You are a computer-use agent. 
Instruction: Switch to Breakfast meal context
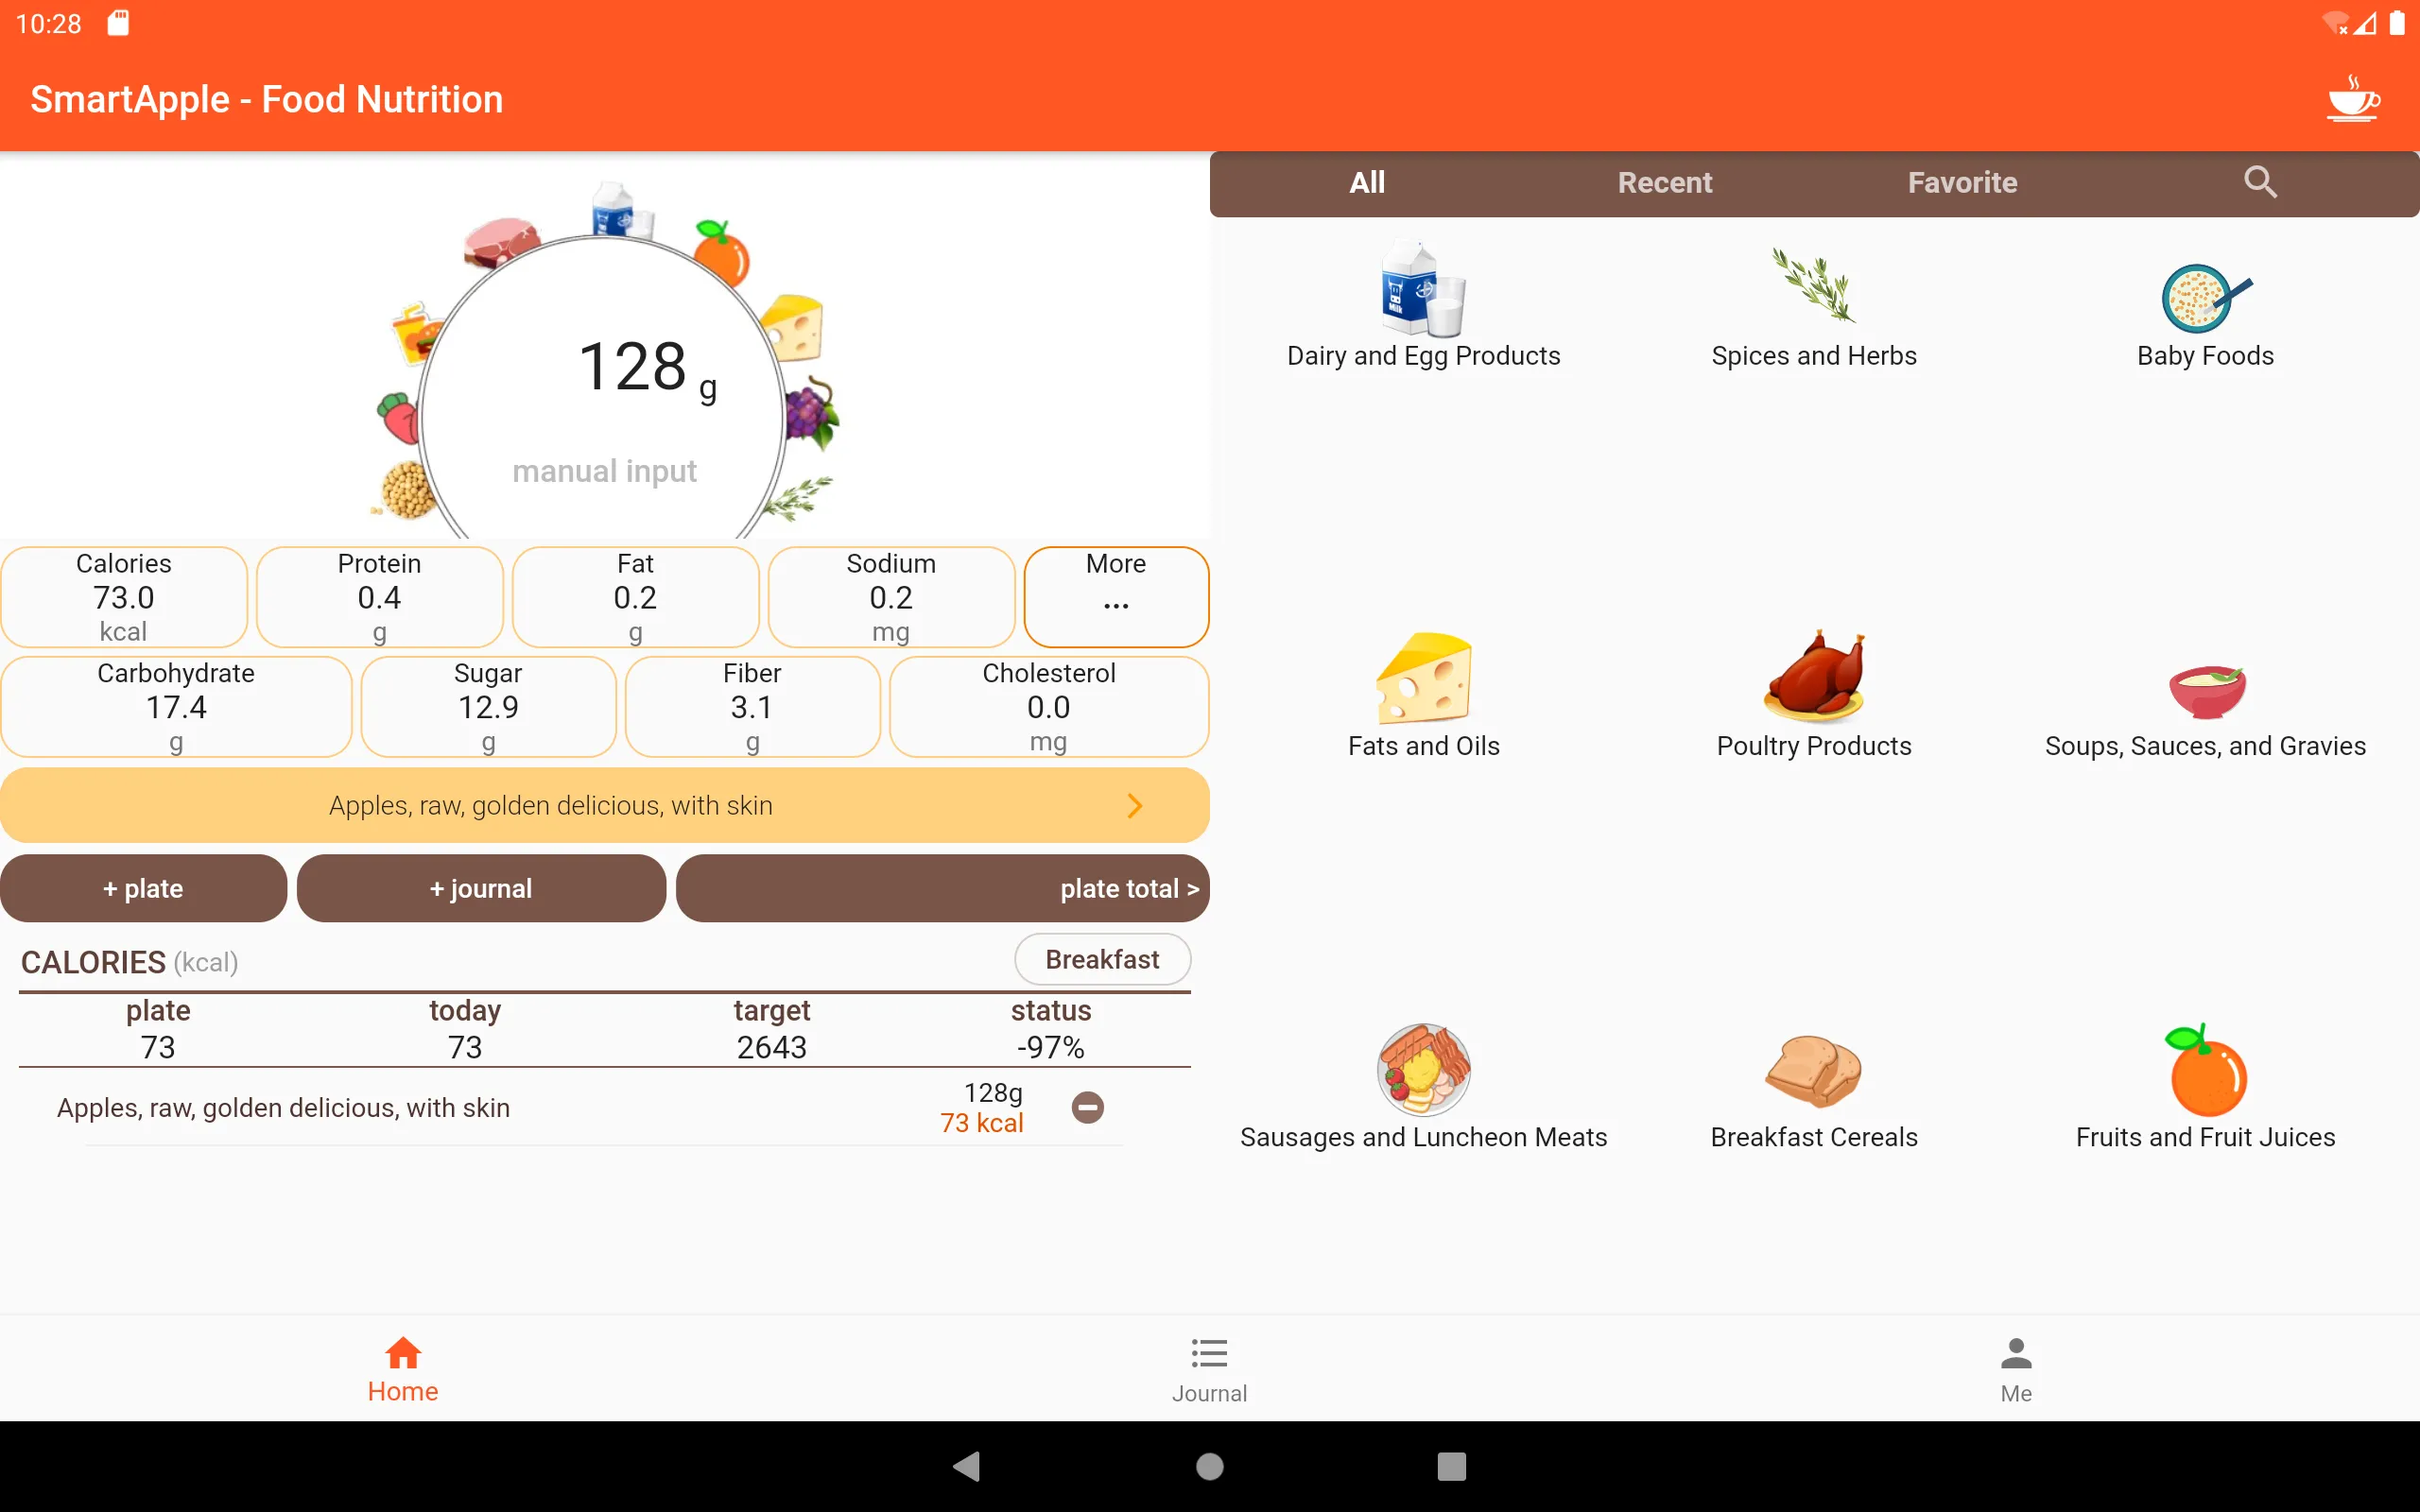click(x=1101, y=960)
